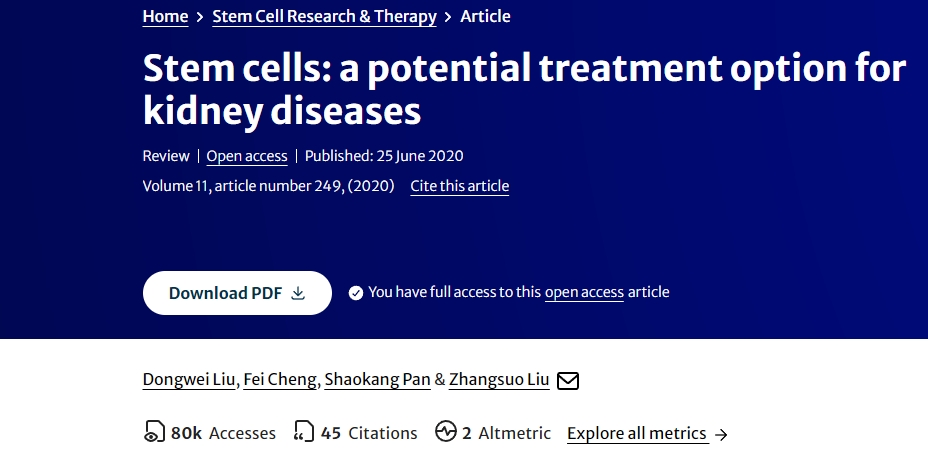Click the Citations quote icon
The width and height of the screenshot is (928, 463).
[304, 433]
